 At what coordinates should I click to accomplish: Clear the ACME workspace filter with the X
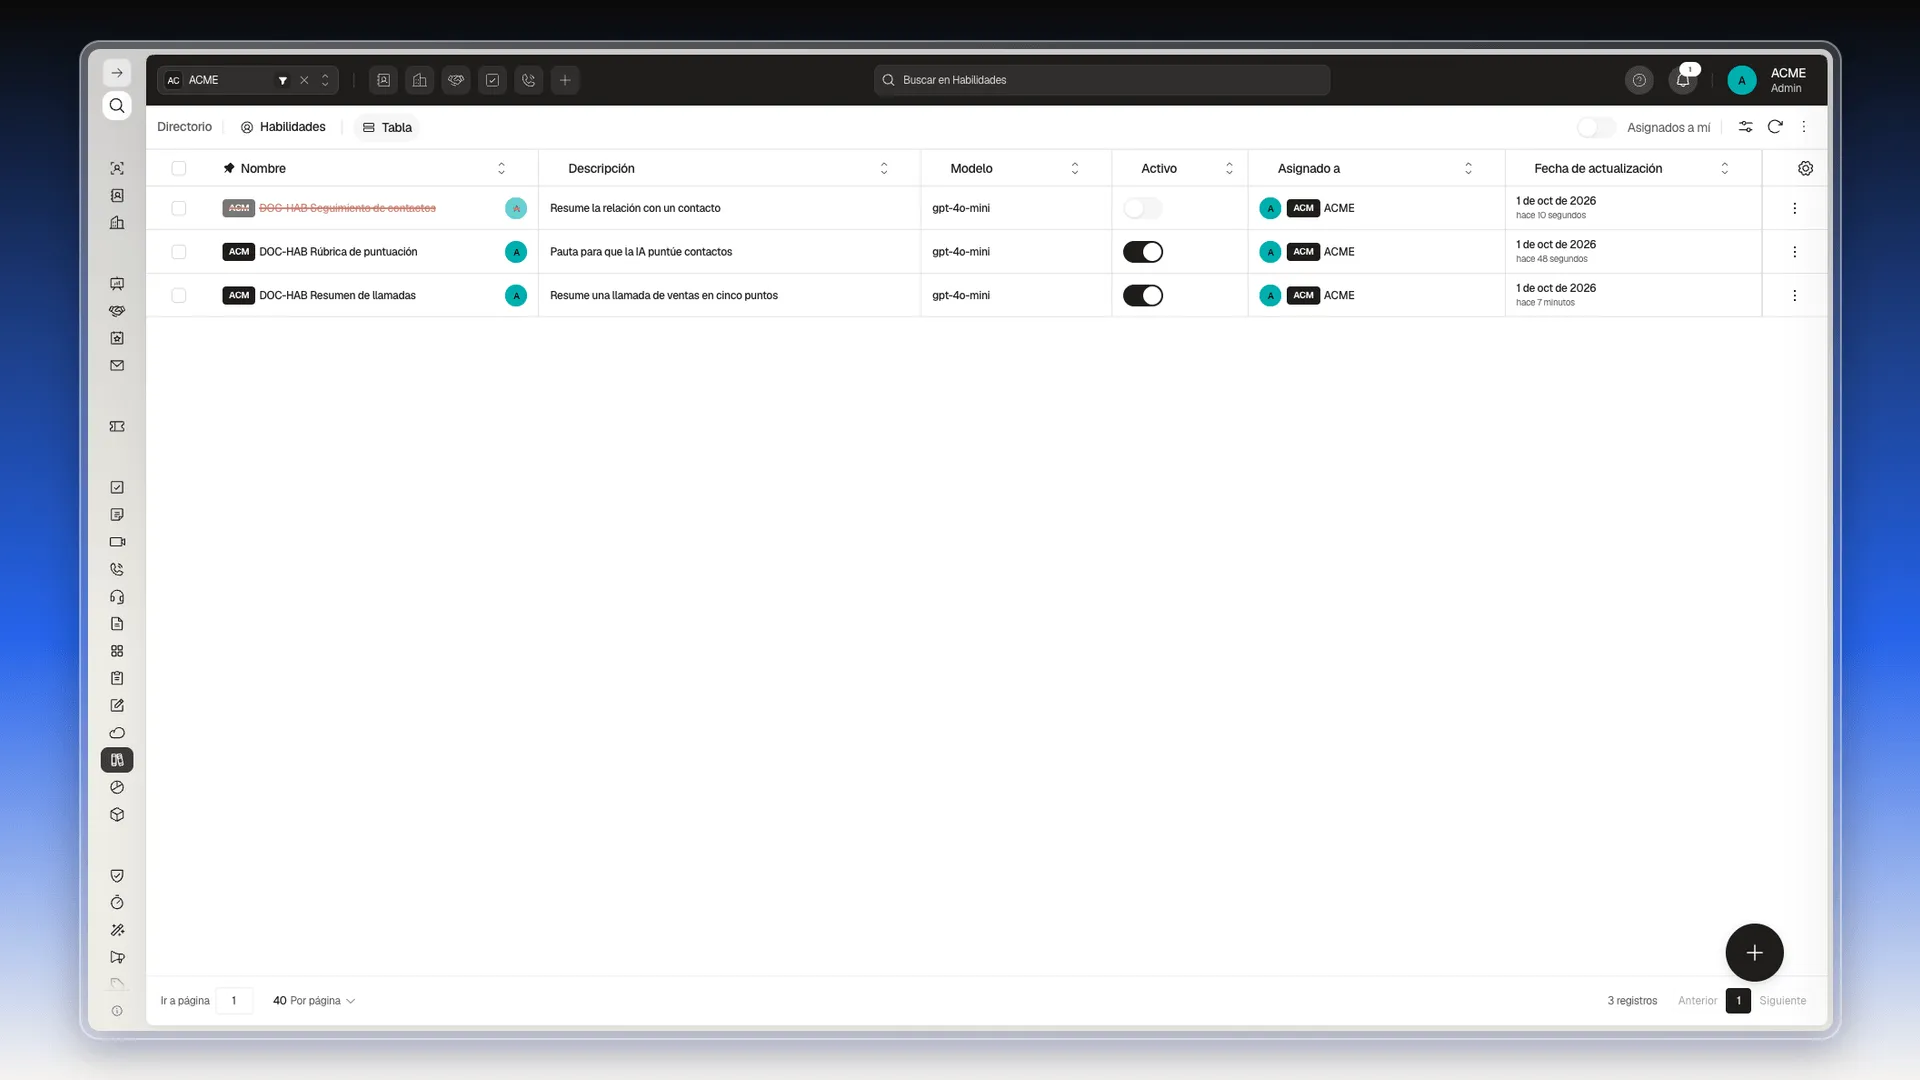click(x=304, y=80)
